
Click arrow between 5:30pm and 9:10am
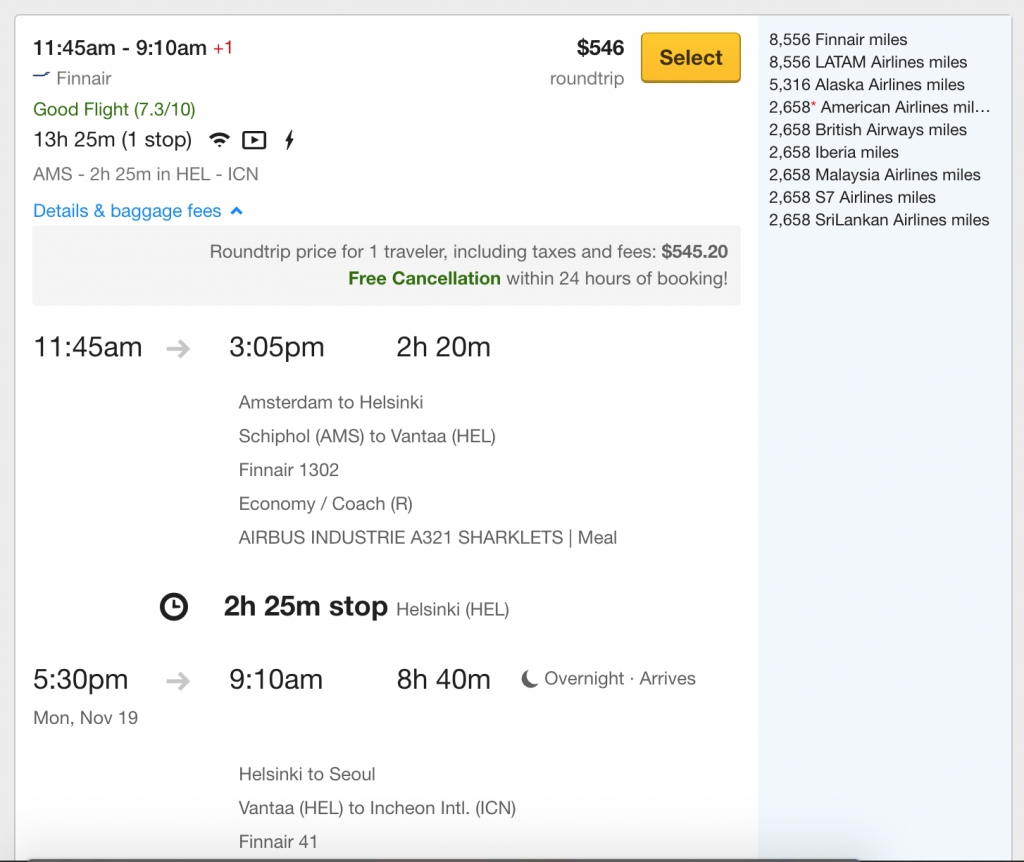[178, 681]
